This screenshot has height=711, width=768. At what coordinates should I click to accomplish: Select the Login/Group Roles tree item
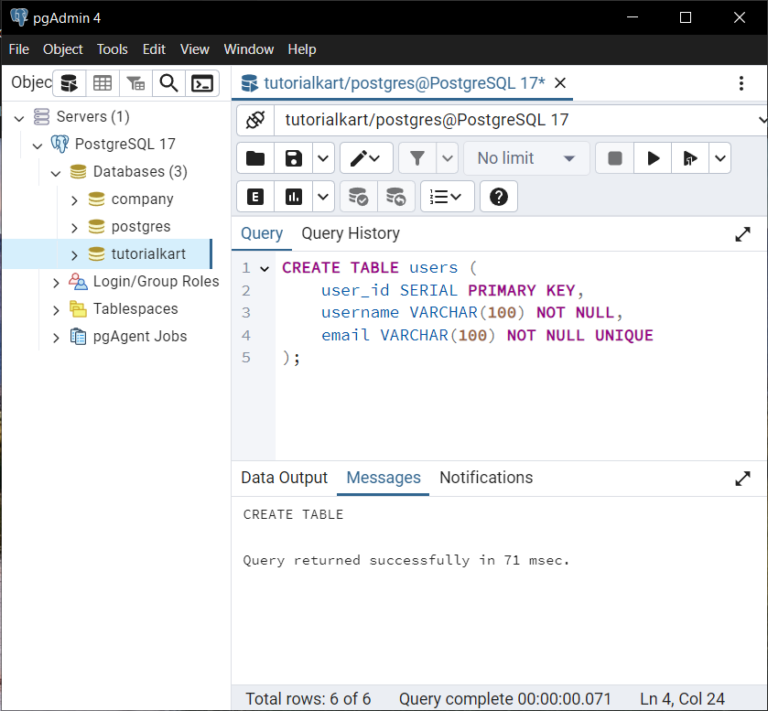click(155, 282)
